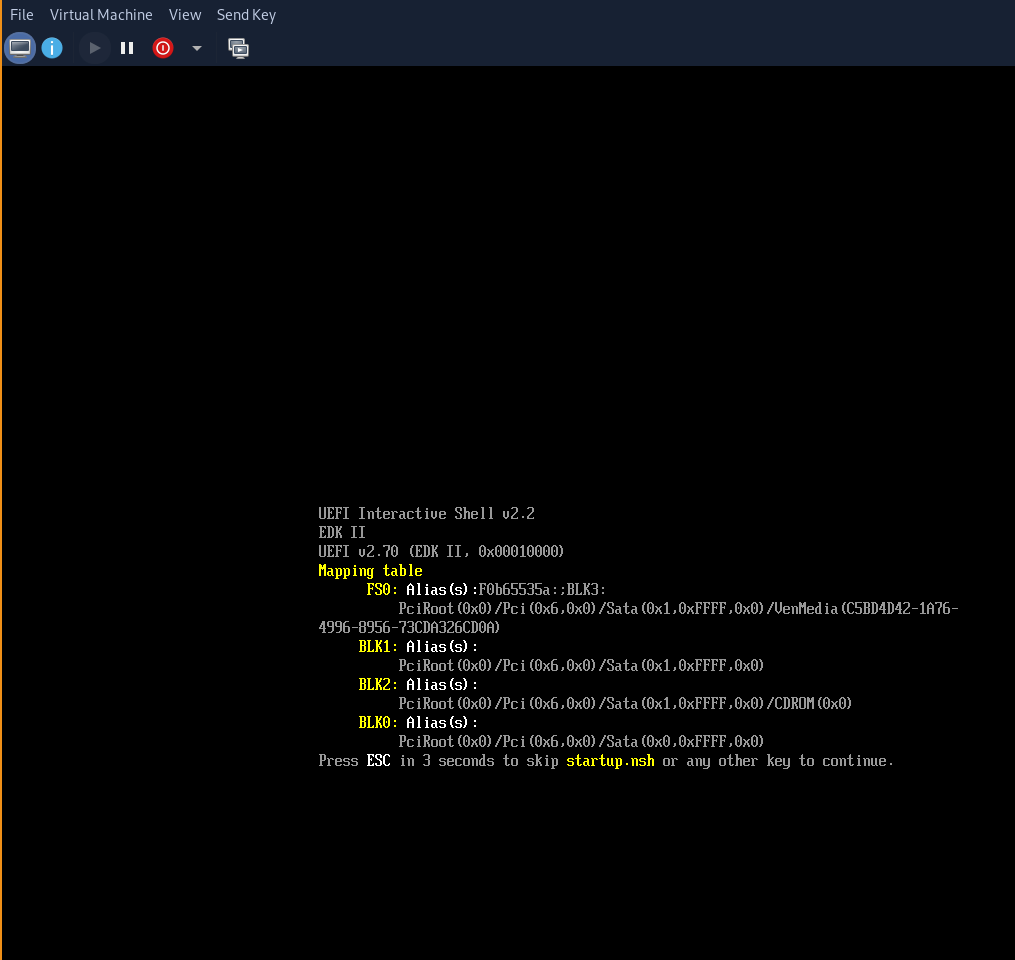Viewport: 1015px width, 960px height.
Task: Open the manage VM snapshots icon
Action: coord(238,48)
